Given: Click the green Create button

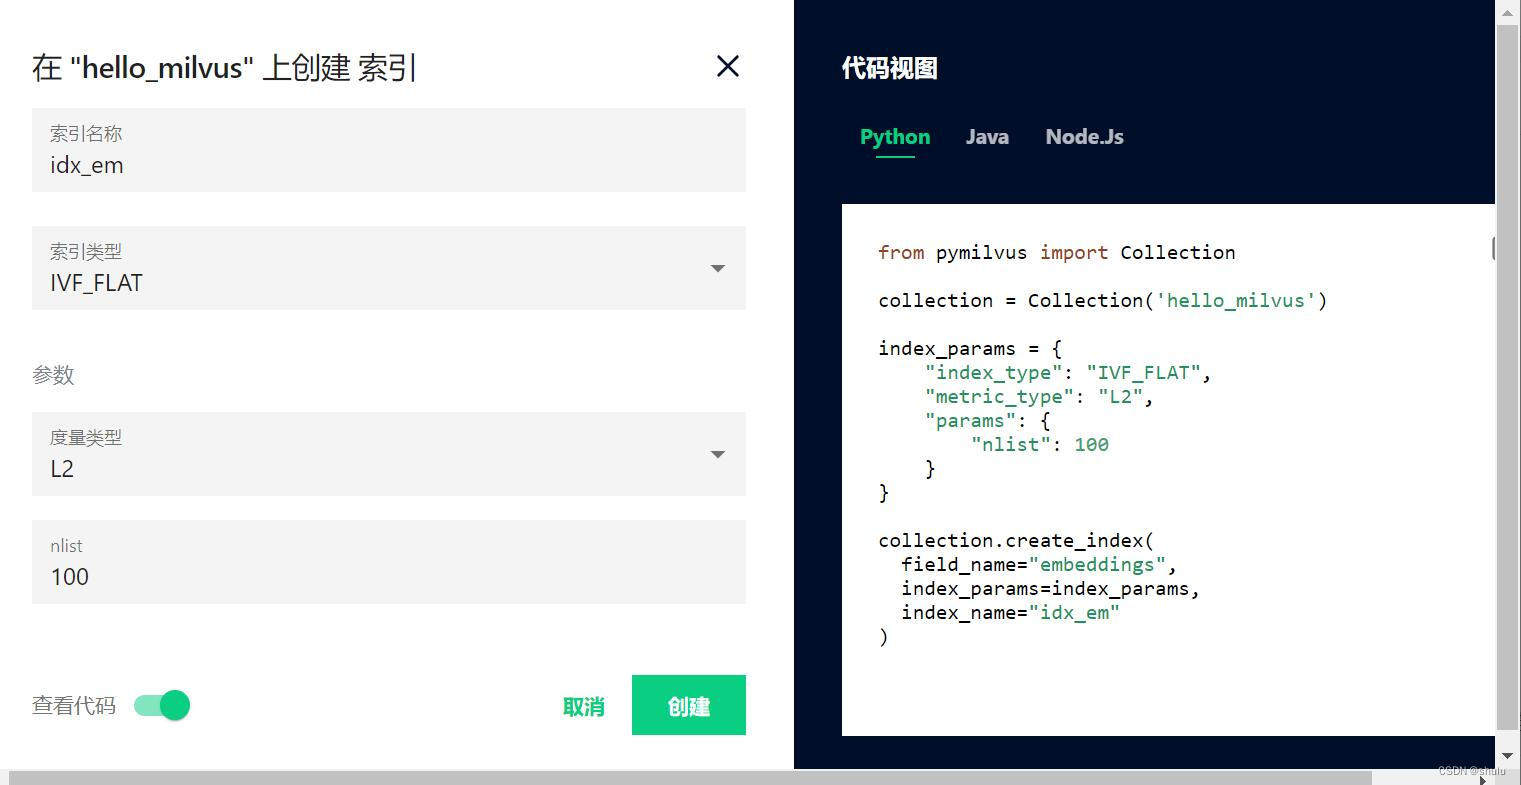Looking at the screenshot, I should pyautogui.click(x=689, y=705).
